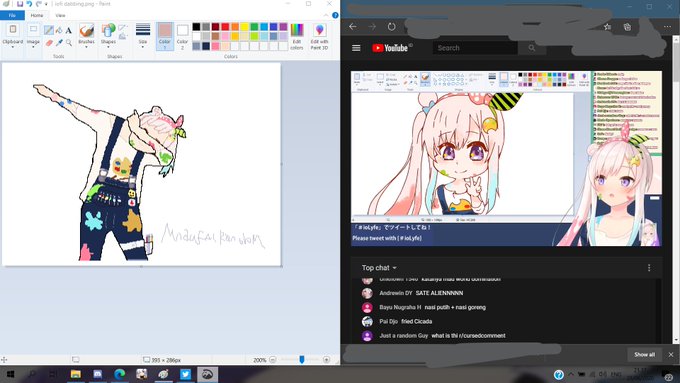Open the browser collections icon
680x383 pixels.
tap(627, 26)
